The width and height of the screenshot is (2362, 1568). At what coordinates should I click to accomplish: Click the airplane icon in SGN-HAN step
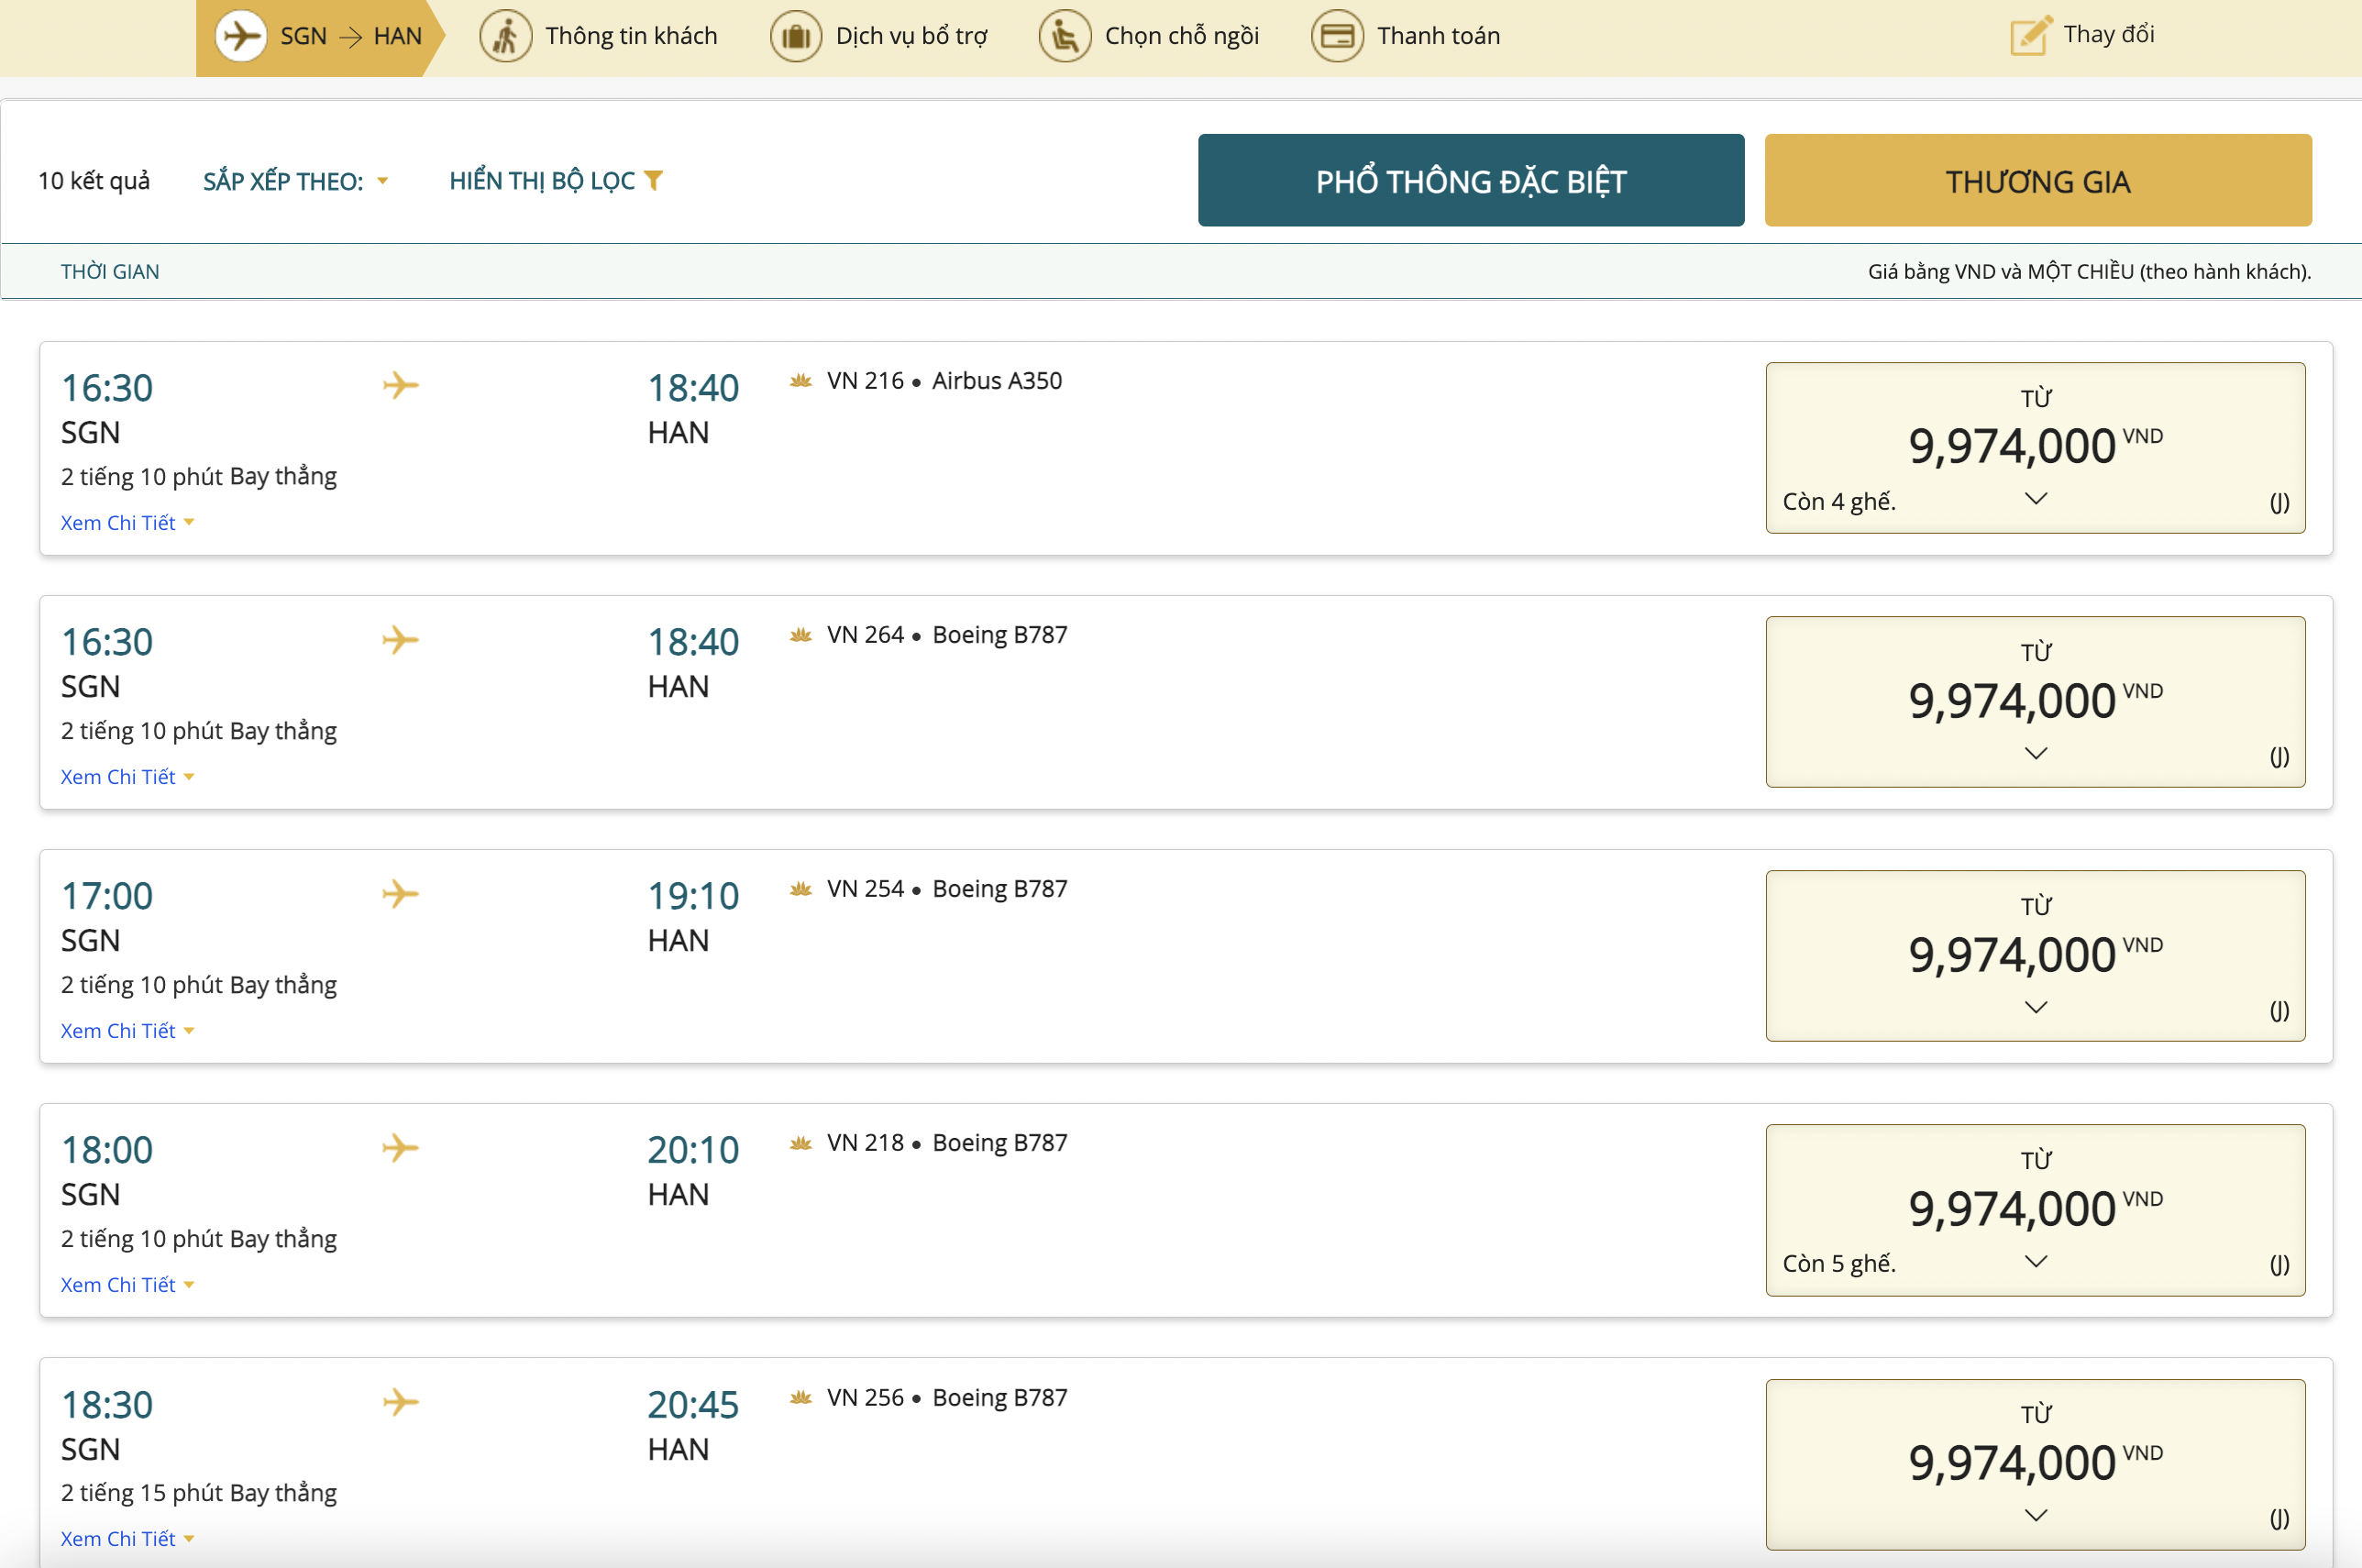coord(240,37)
